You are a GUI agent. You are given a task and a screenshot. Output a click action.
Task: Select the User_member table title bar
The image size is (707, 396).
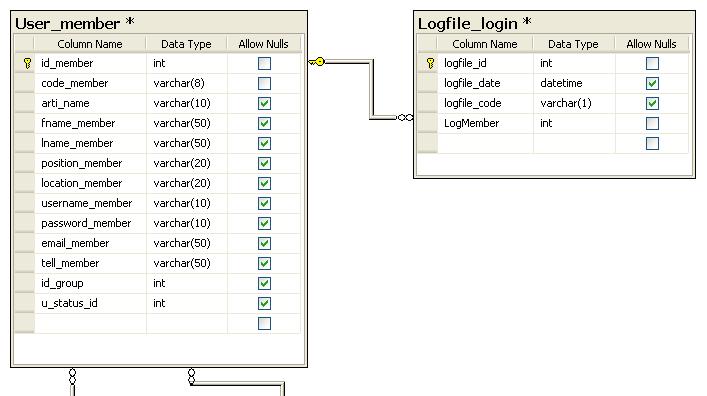point(159,23)
